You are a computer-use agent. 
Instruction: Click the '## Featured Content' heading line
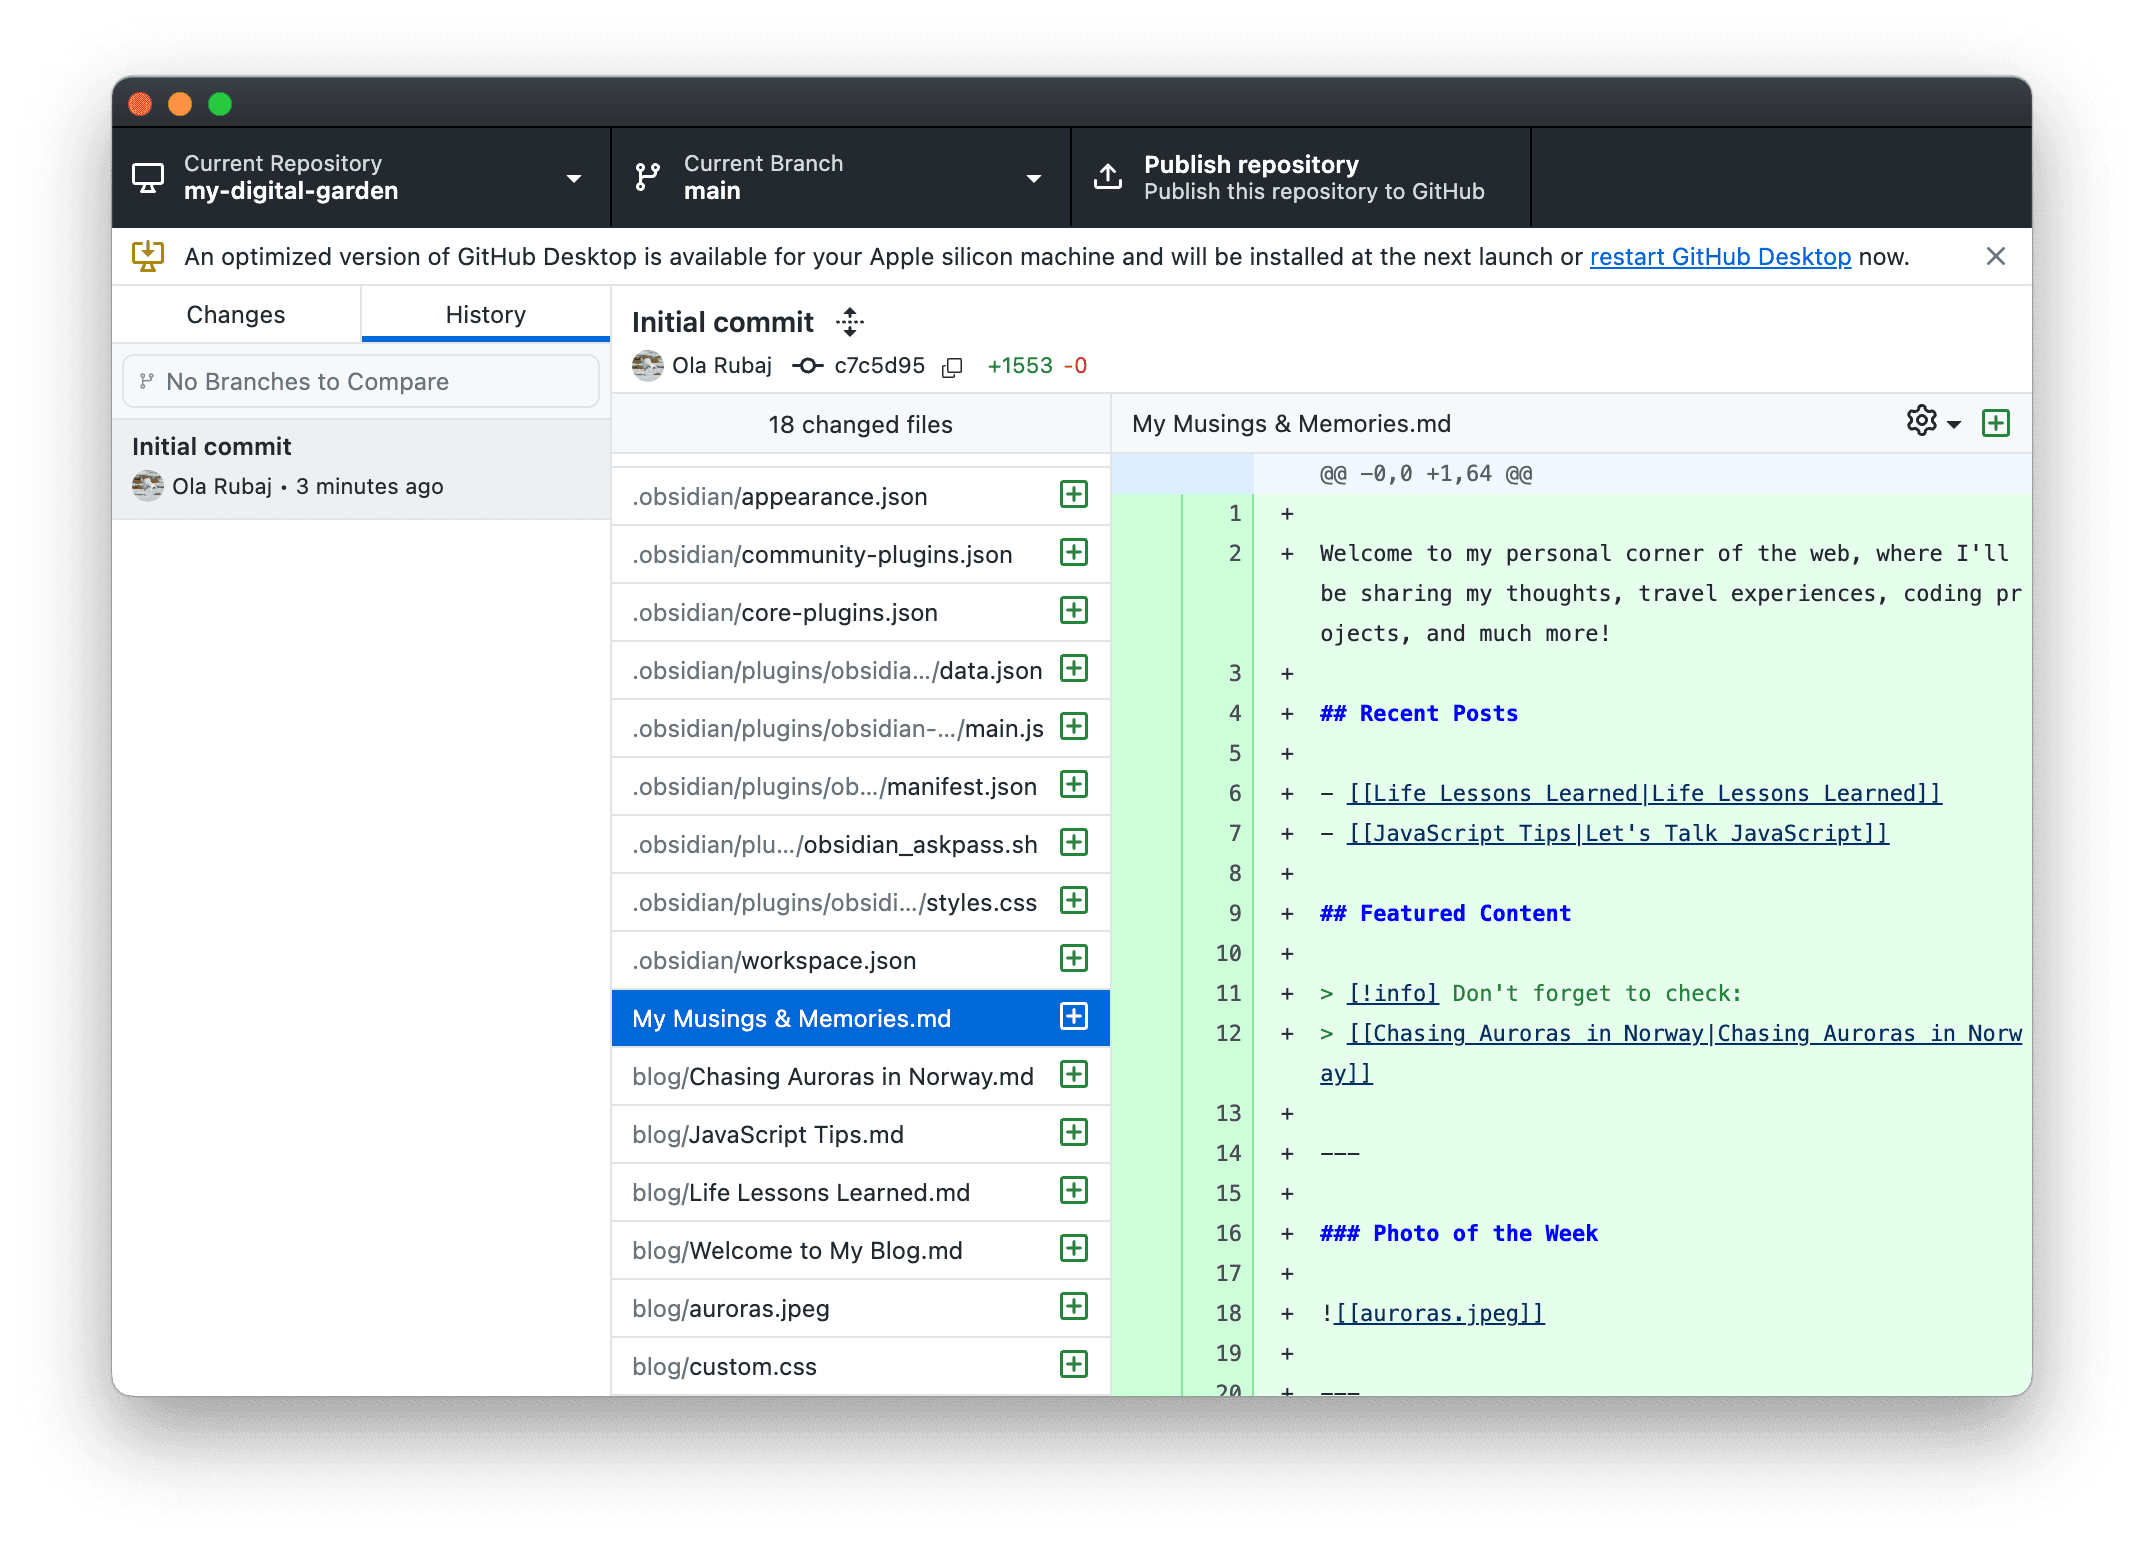pos(1446,914)
